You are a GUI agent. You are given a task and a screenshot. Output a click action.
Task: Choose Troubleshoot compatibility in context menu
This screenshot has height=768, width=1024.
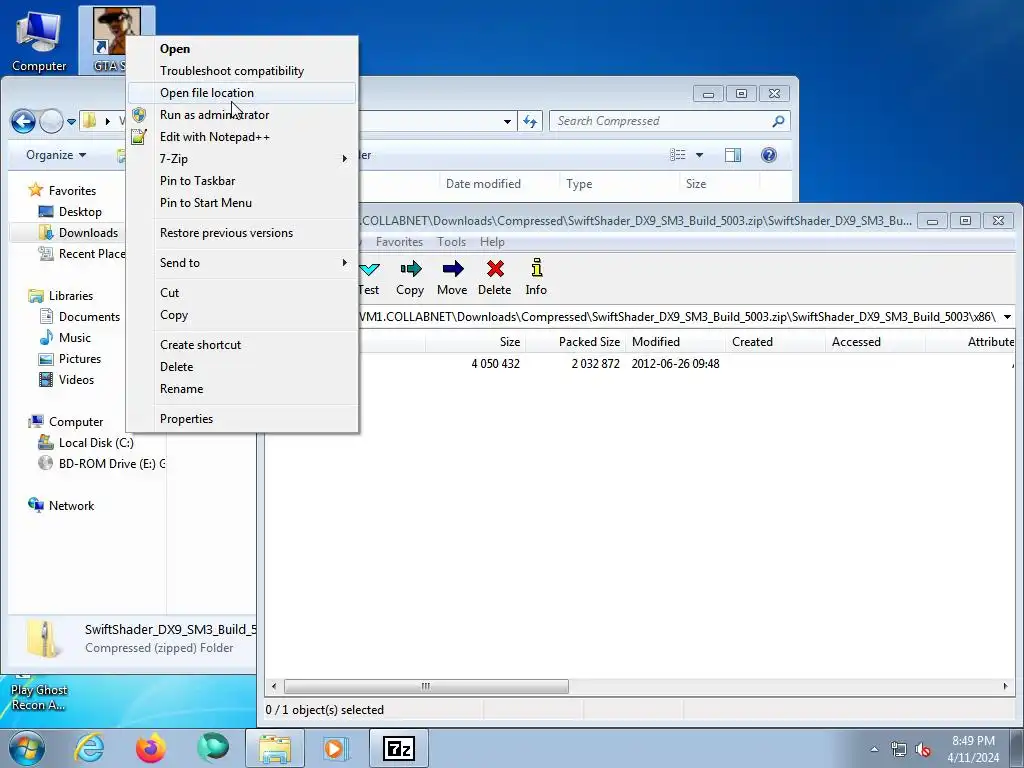242,71
